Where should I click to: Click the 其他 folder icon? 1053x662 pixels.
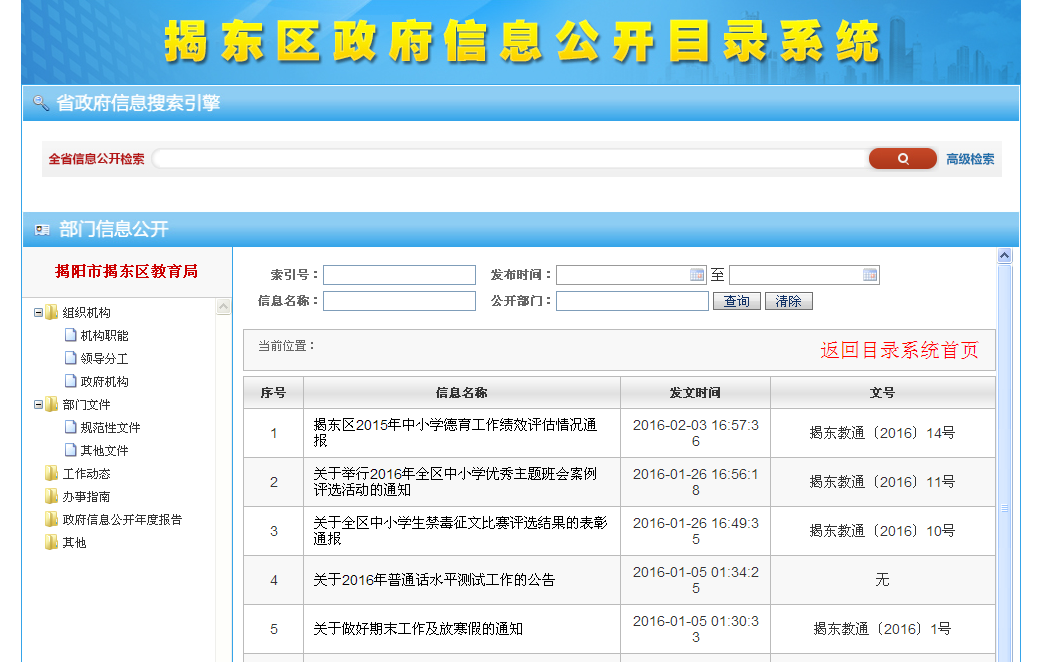coord(52,542)
